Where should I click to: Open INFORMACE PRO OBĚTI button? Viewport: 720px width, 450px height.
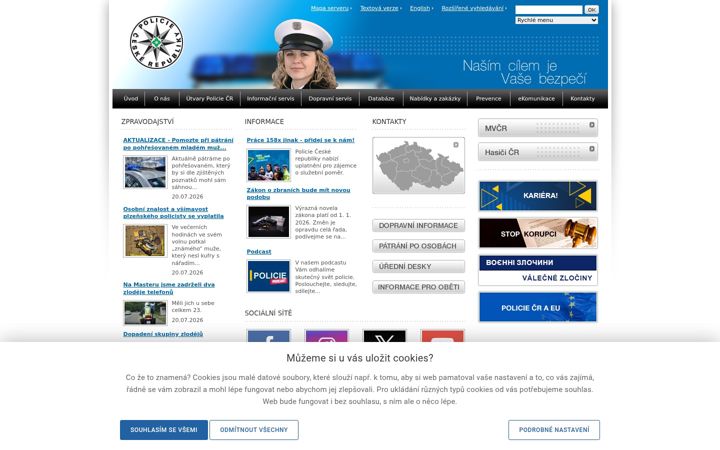[418, 287]
